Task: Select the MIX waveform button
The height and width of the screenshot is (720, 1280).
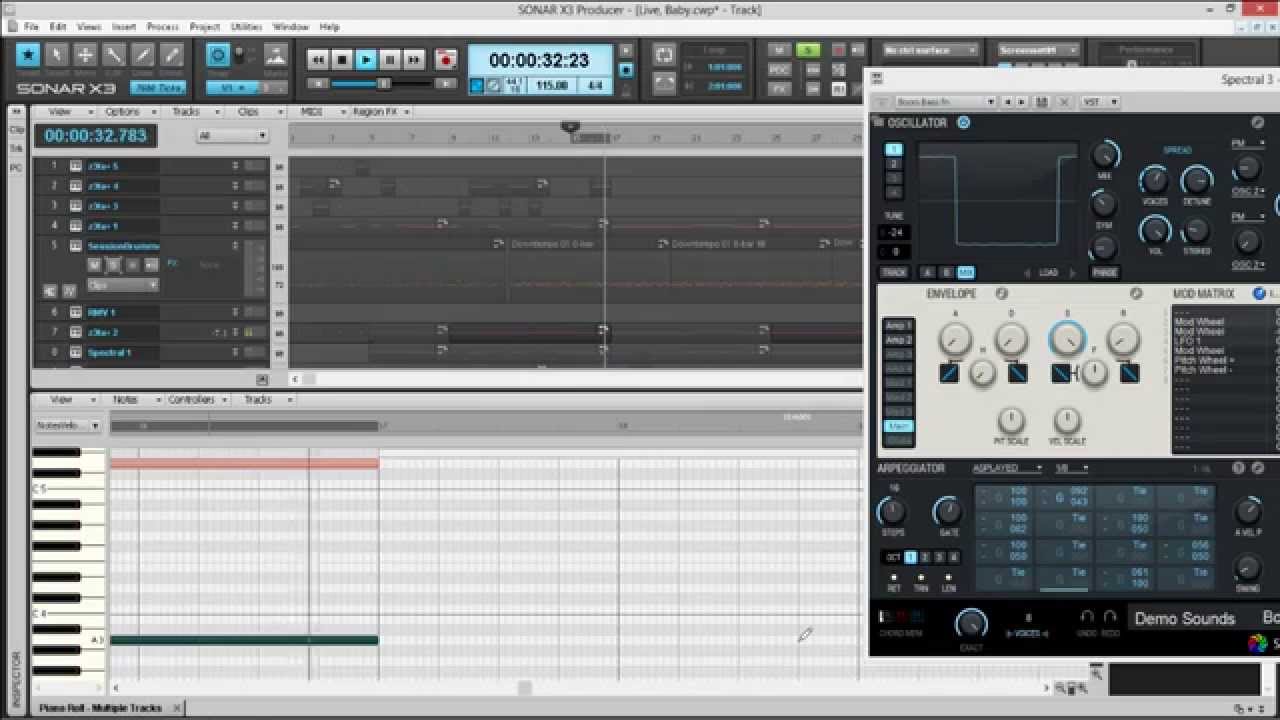Action: [965, 272]
